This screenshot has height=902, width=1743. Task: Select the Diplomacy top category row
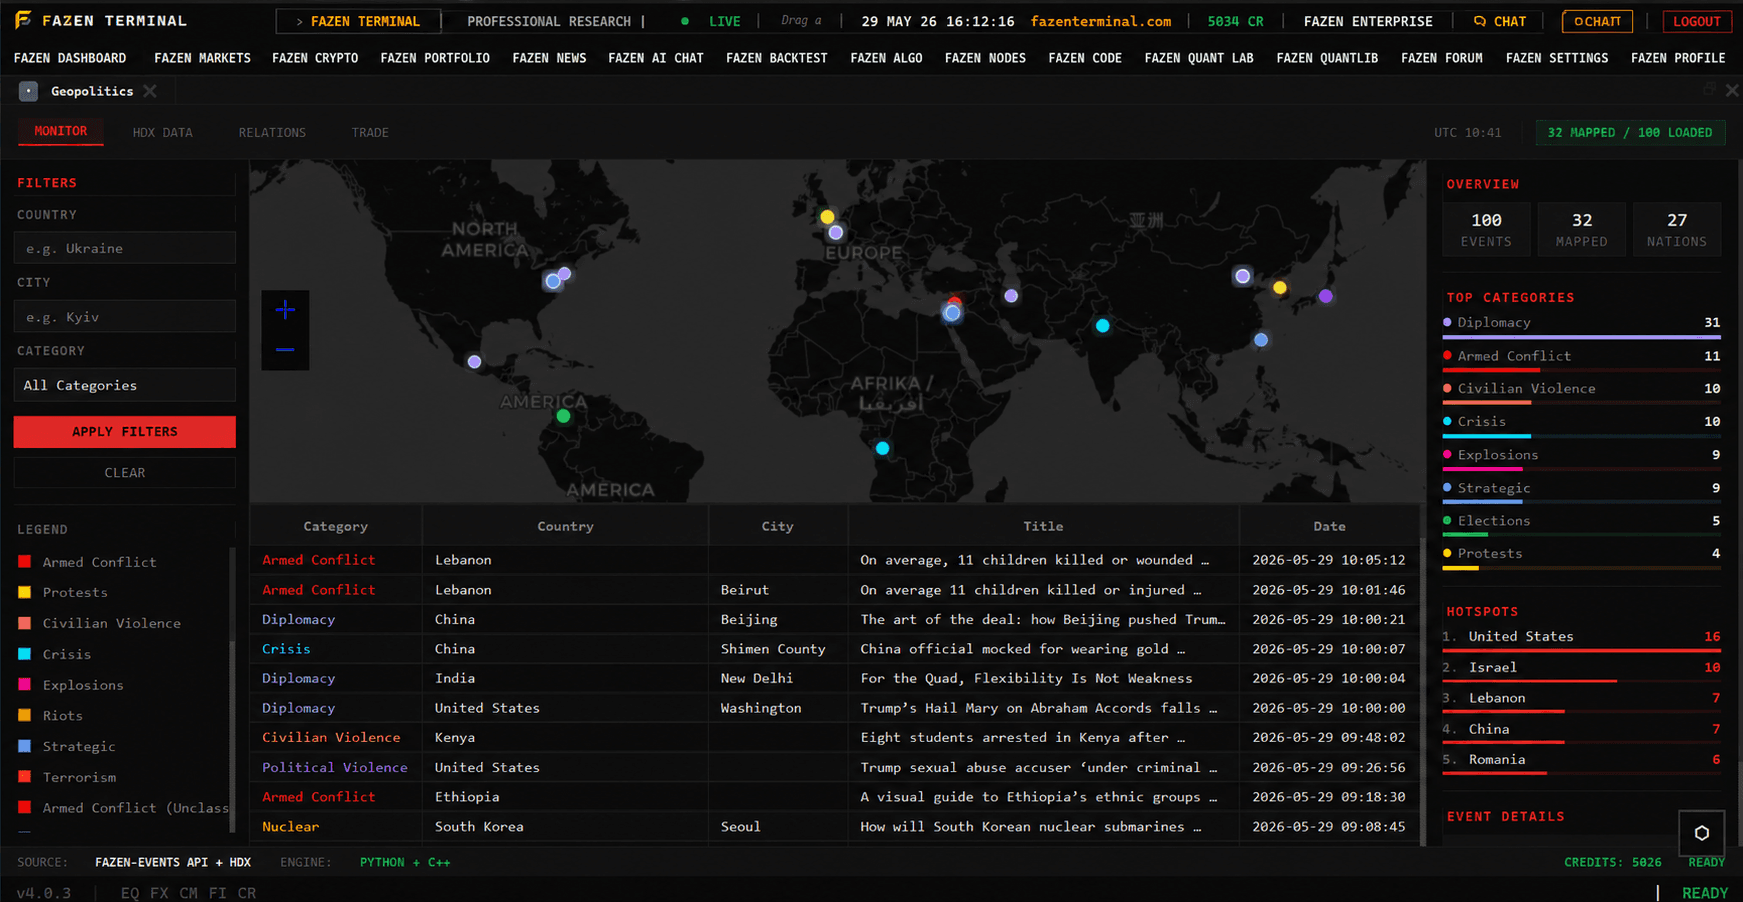[1581, 325]
